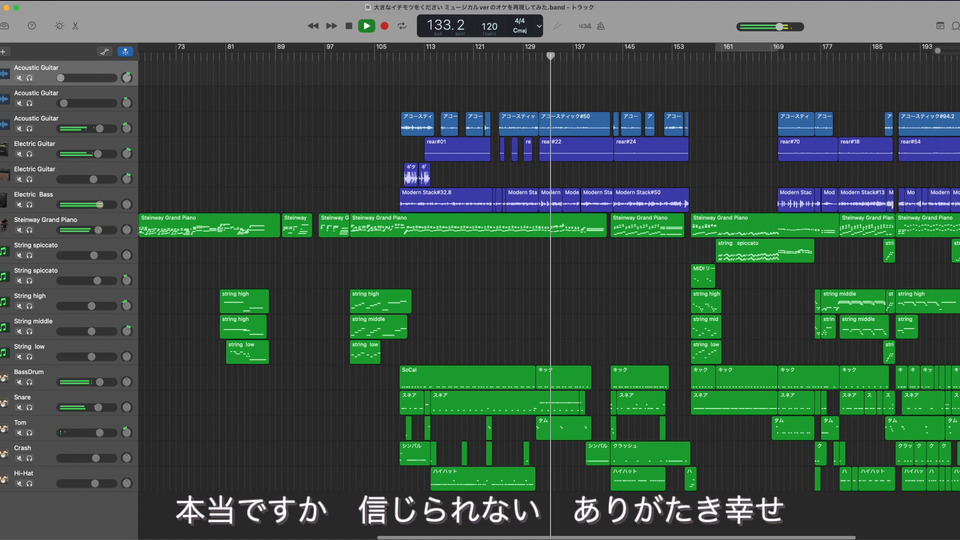960x540 pixels.
Task: Toggle the blue Catch Playhead button
Action: (x=125, y=51)
